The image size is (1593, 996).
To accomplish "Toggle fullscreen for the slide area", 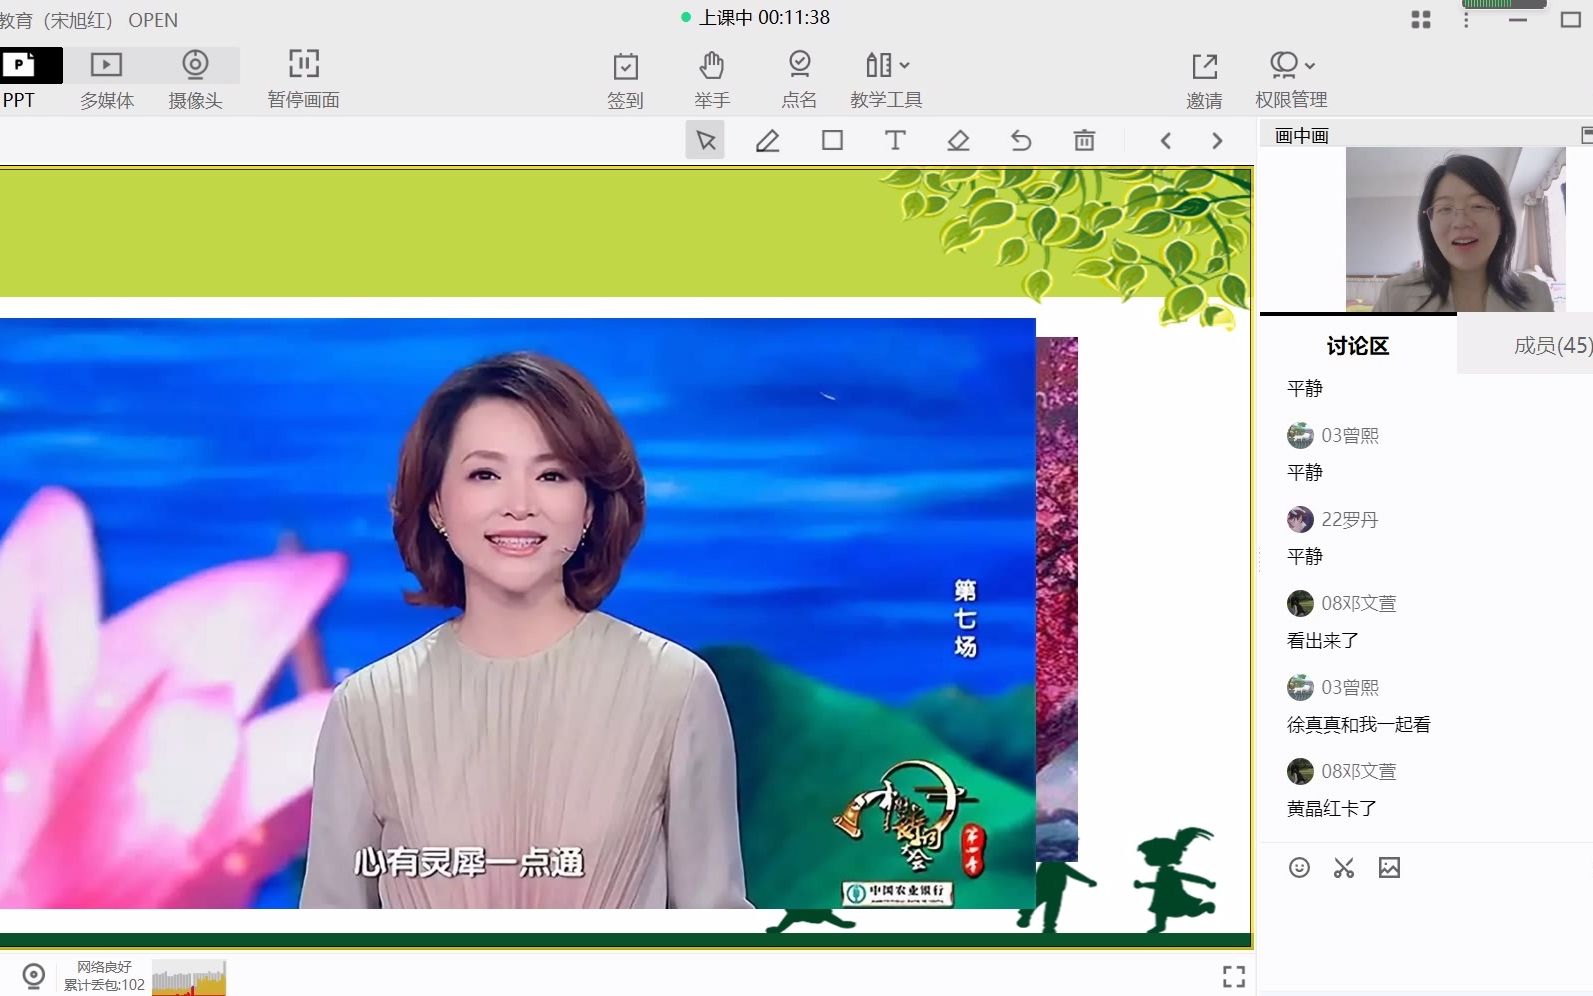I will pyautogui.click(x=1234, y=977).
